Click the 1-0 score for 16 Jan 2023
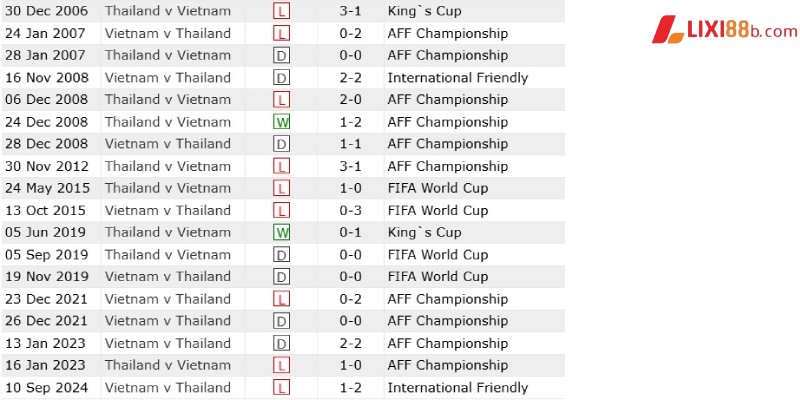 pyautogui.click(x=351, y=365)
